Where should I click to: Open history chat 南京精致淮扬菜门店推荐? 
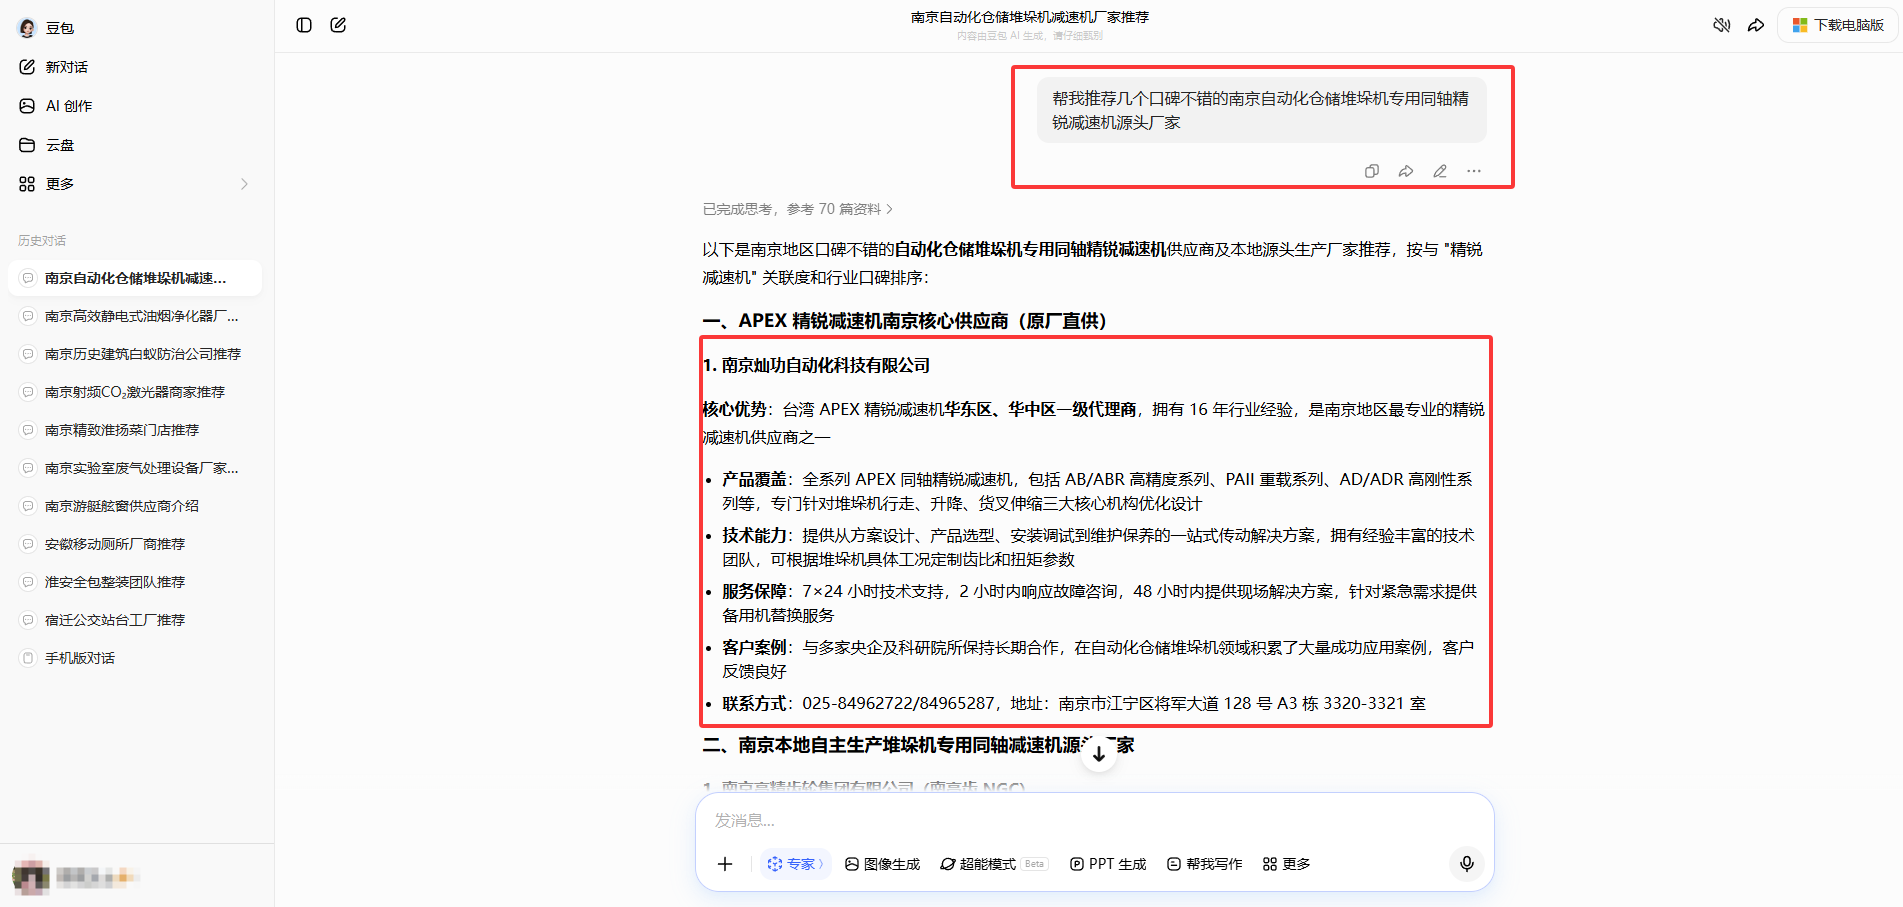tap(135, 430)
